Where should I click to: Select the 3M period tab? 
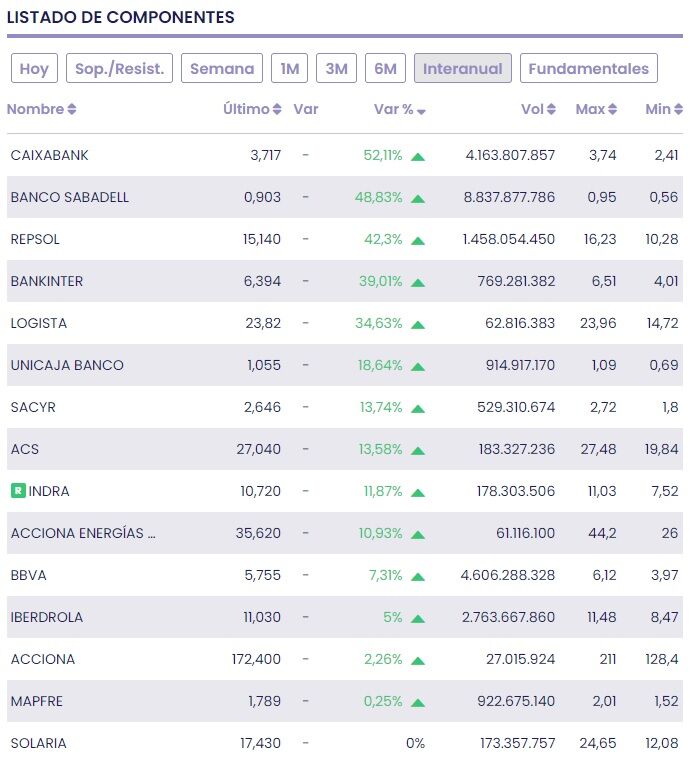point(337,69)
